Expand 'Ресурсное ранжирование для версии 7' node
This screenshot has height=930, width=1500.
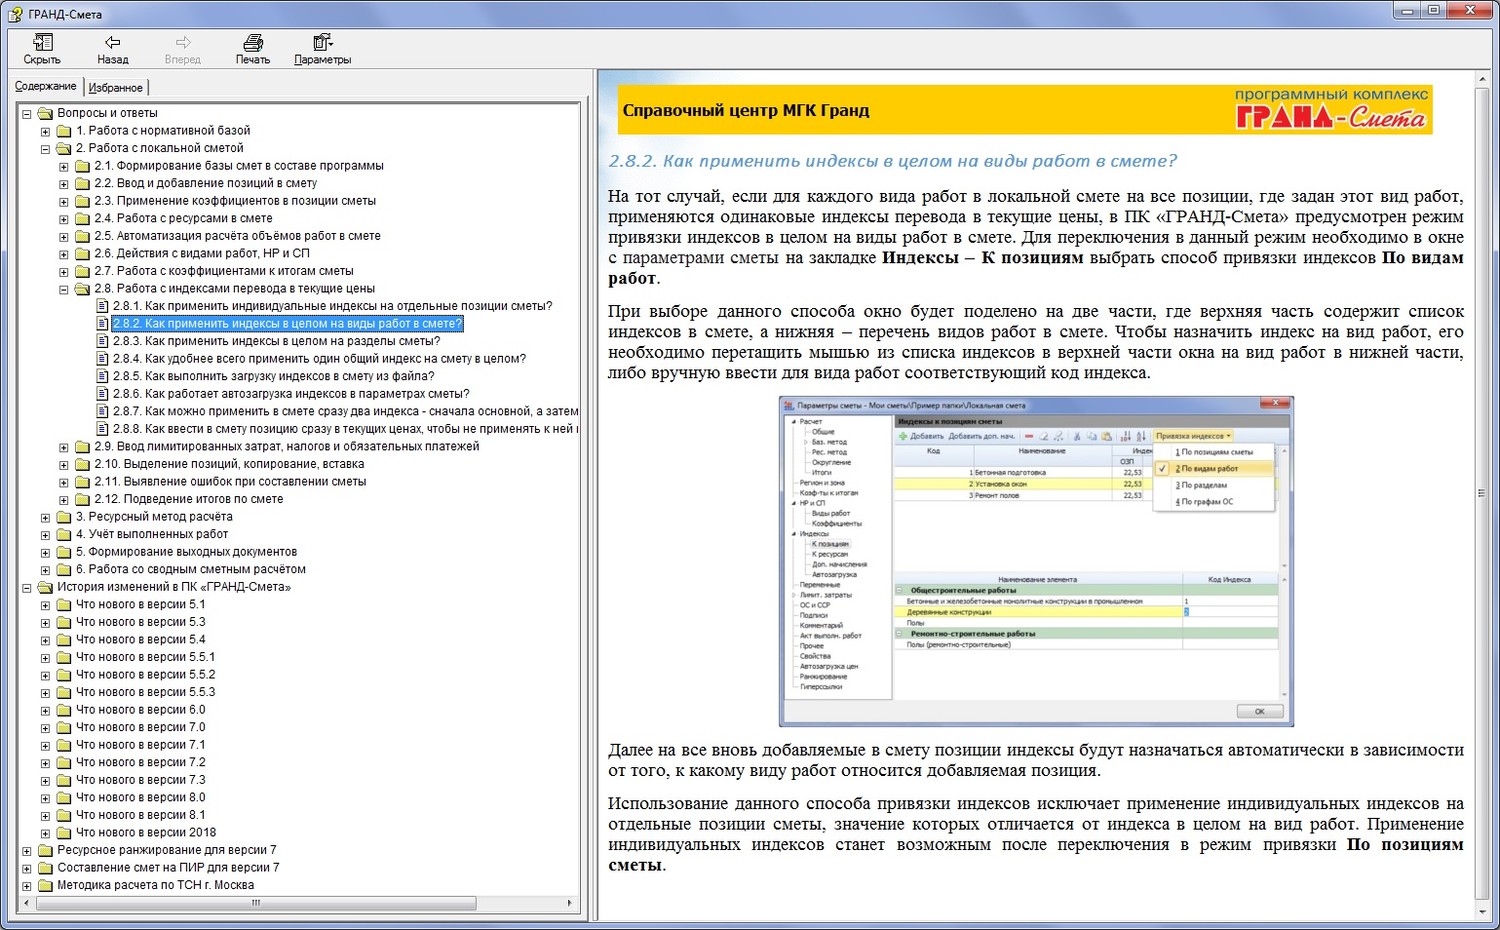tap(27, 851)
